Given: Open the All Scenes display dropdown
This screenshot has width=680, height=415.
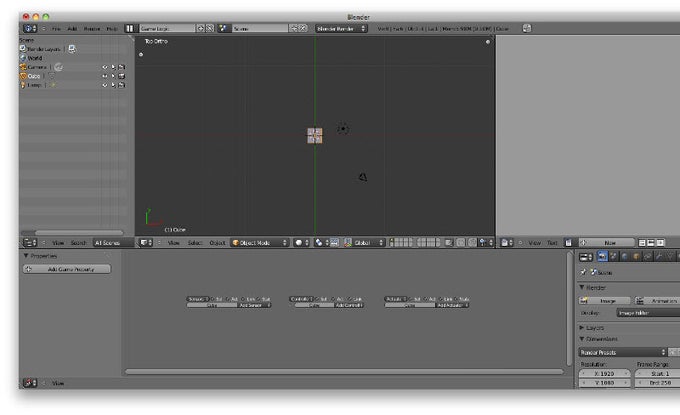Looking at the screenshot, I should 113,243.
